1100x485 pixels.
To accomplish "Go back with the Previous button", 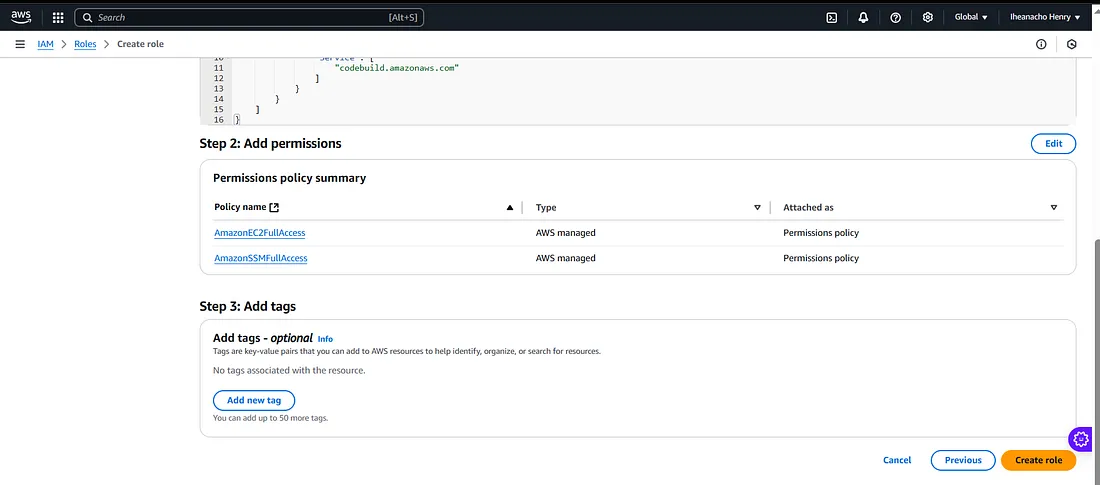I will [963, 460].
